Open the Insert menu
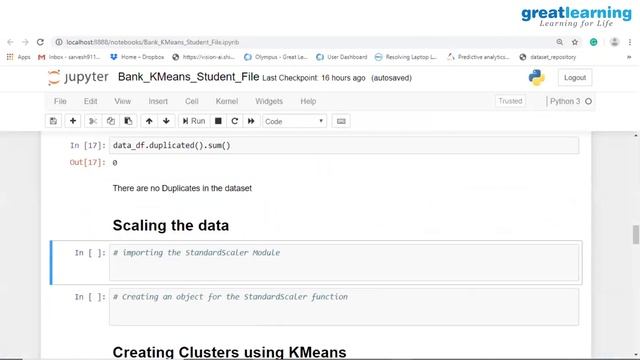Viewport: 640px width, 360px height. click(x=158, y=101)
